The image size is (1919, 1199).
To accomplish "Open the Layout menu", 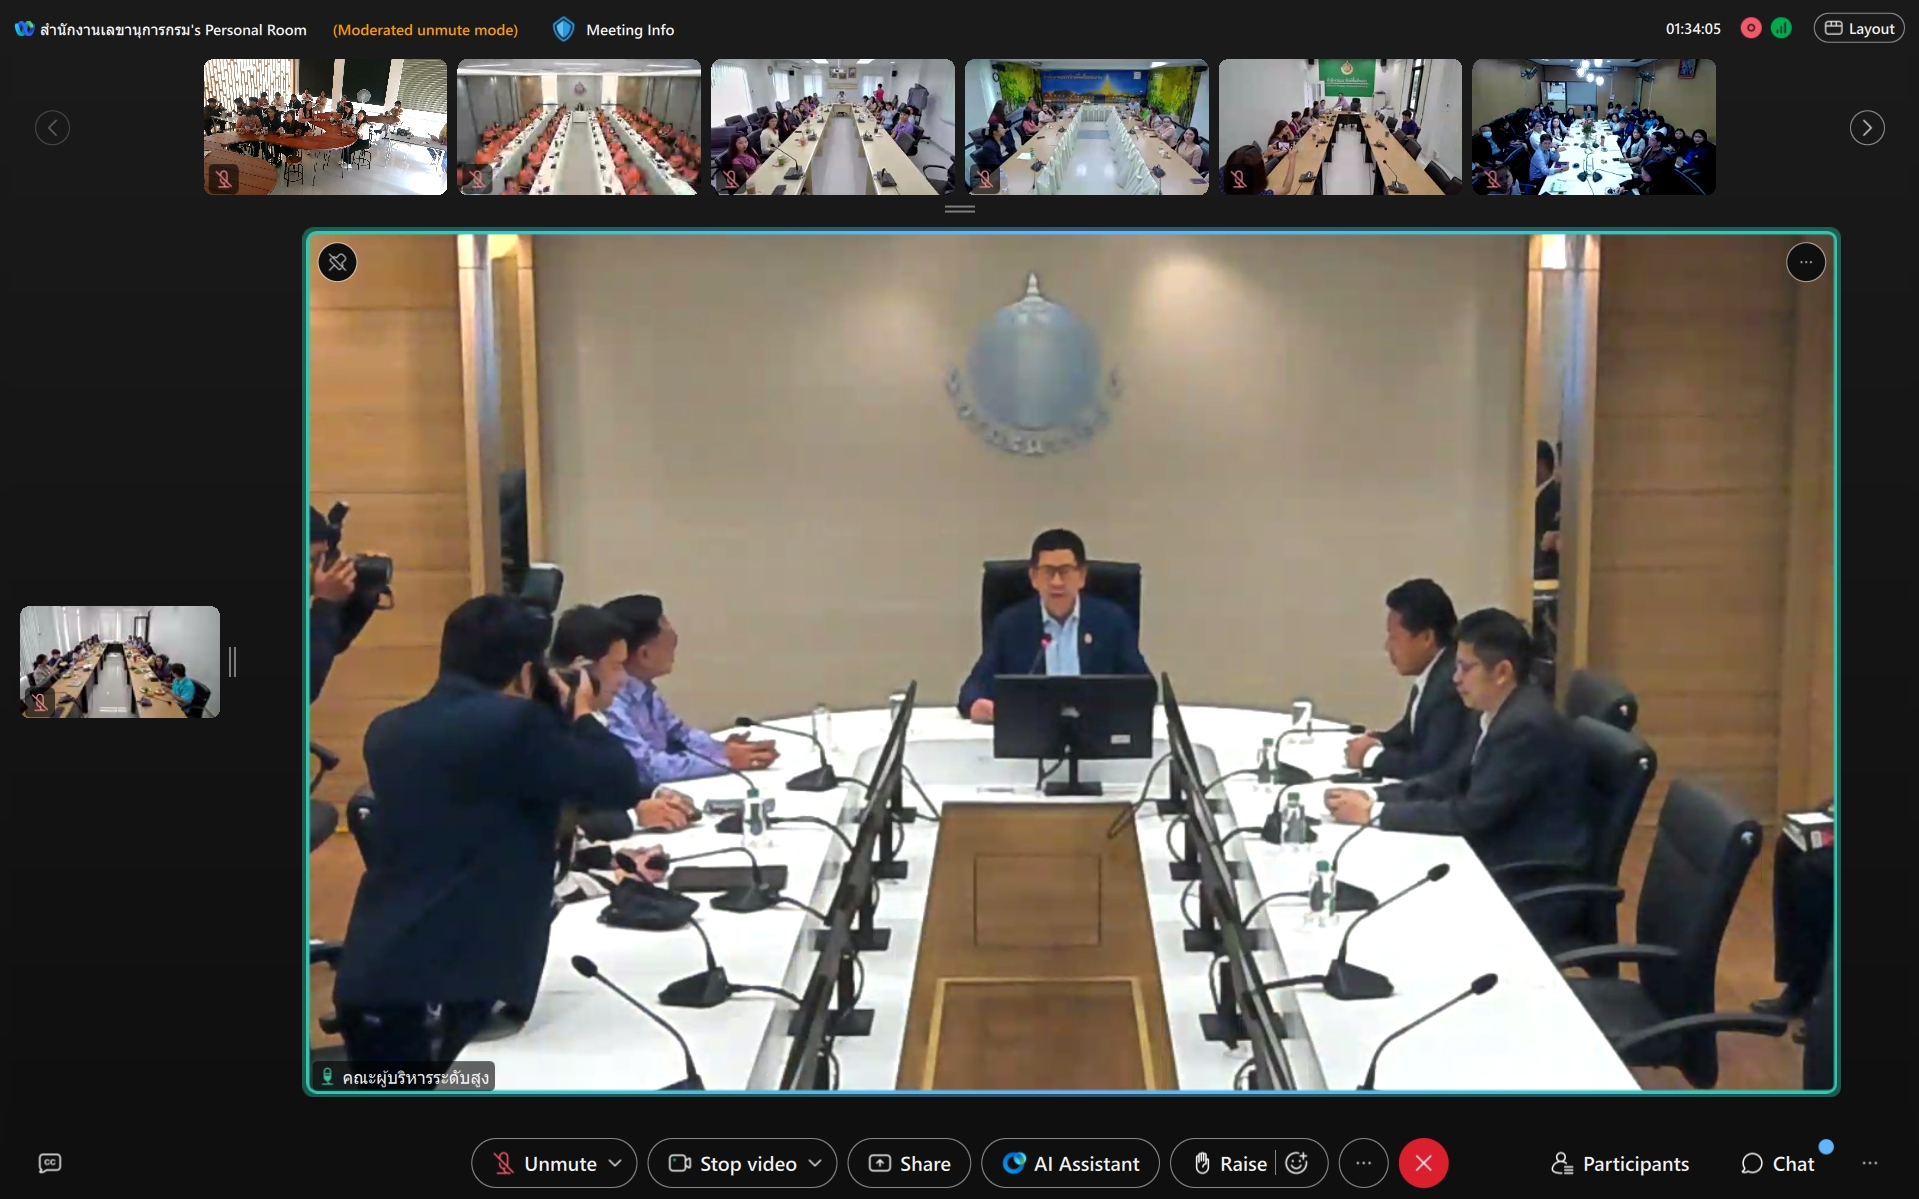I will coord(1859,29).
